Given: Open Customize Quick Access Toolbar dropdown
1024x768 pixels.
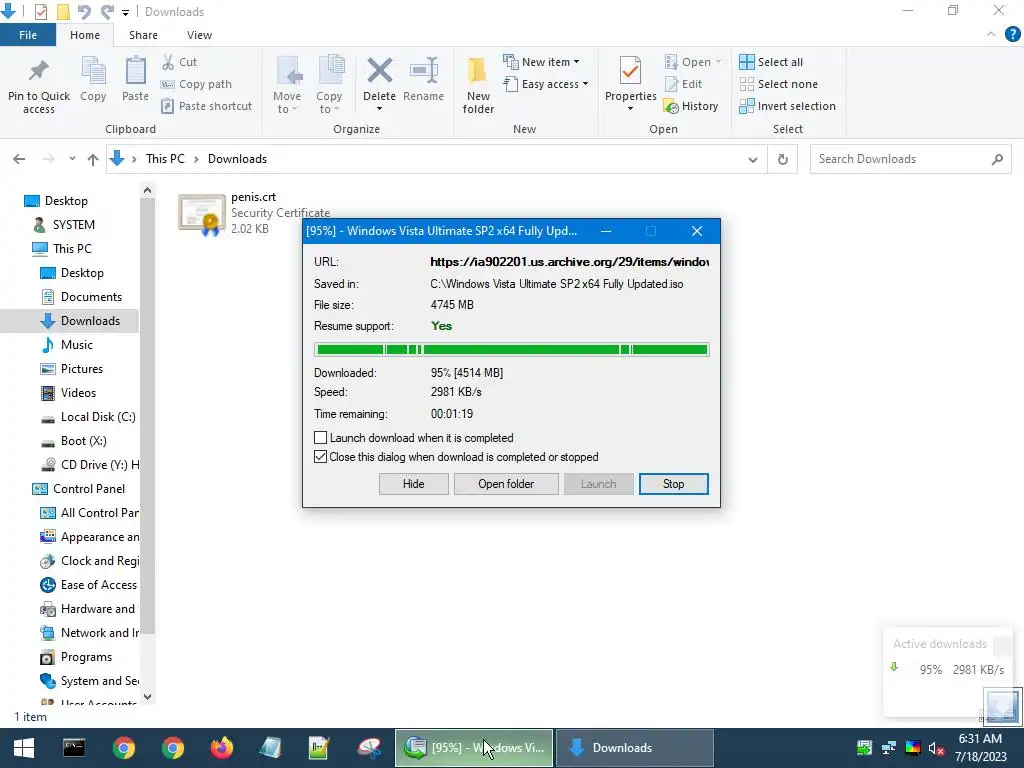Looking at the screenshot, I should [125, 12].
